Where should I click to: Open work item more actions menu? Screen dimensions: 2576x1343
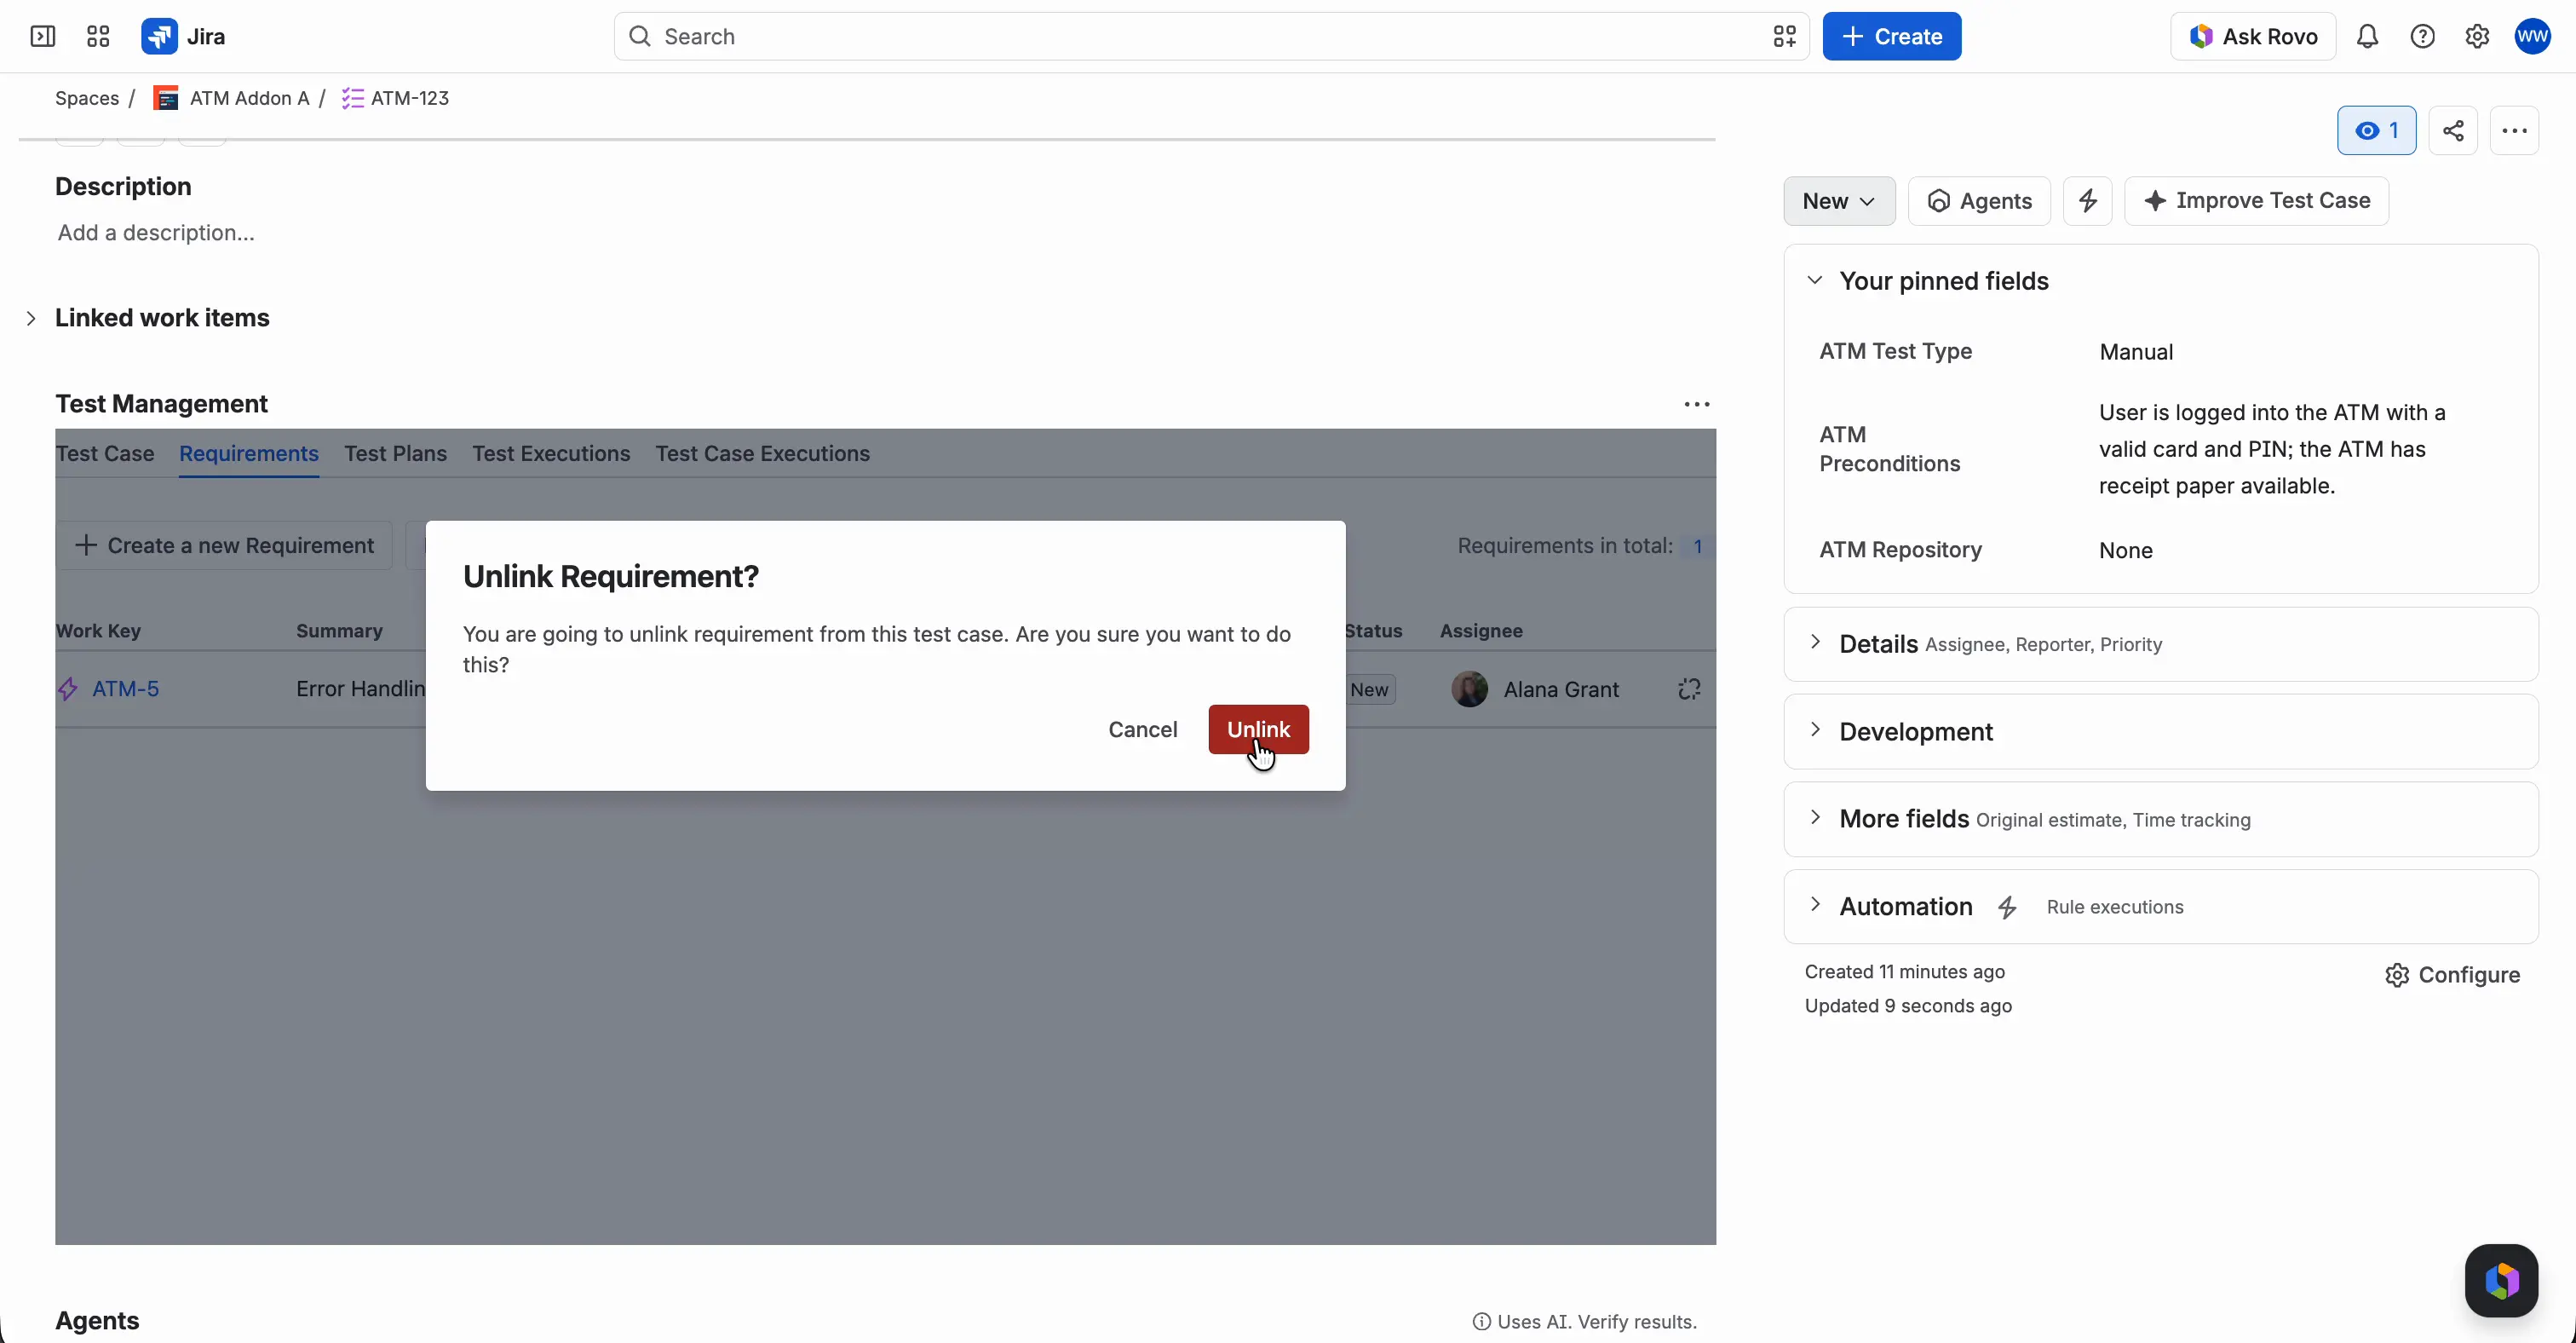point(2514,131)
